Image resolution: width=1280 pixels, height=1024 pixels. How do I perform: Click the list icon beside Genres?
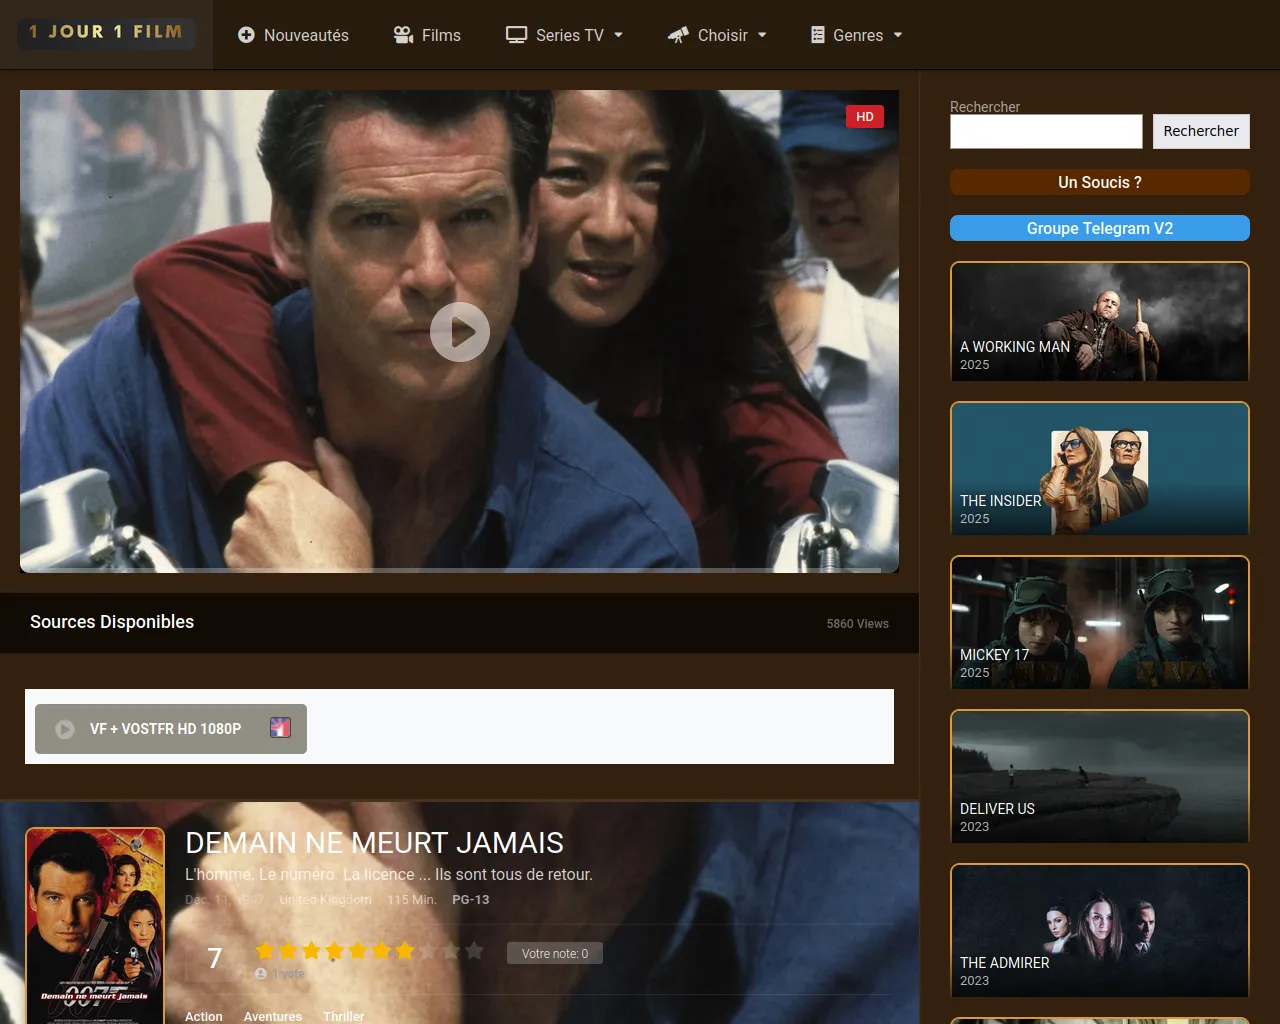817,35
